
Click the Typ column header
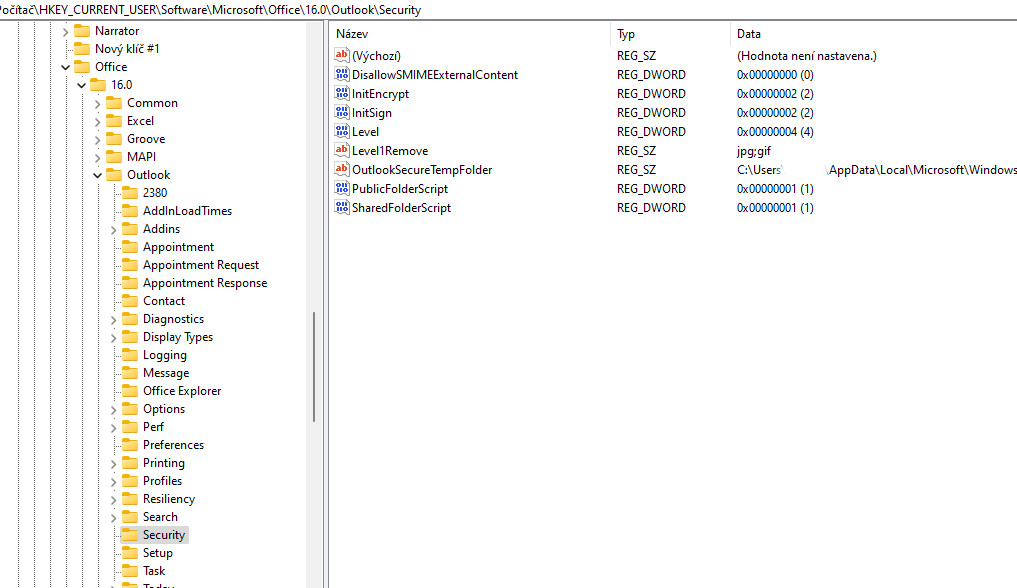626,34
